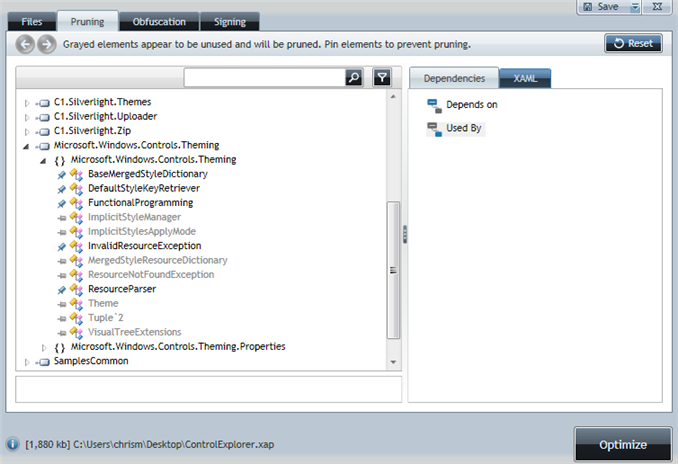Toggle pin on InvalidResourceException
This screenshot has width=678, height=464.
click(62, 246)
